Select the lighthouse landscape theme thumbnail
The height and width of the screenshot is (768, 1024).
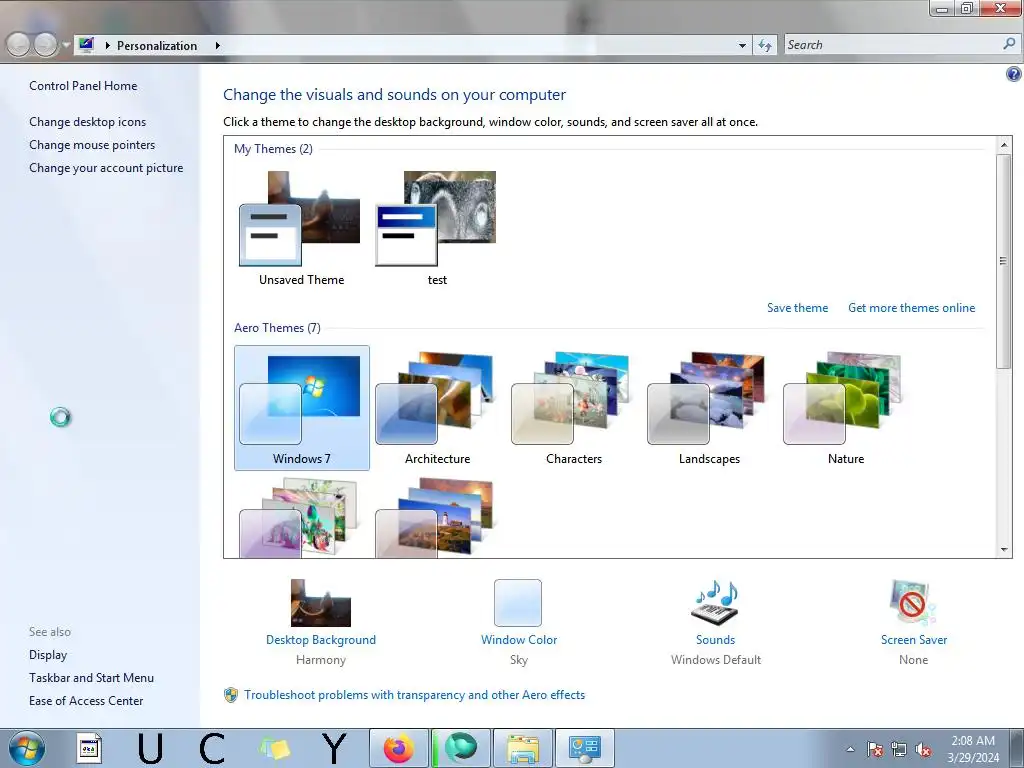coord(436,519)
